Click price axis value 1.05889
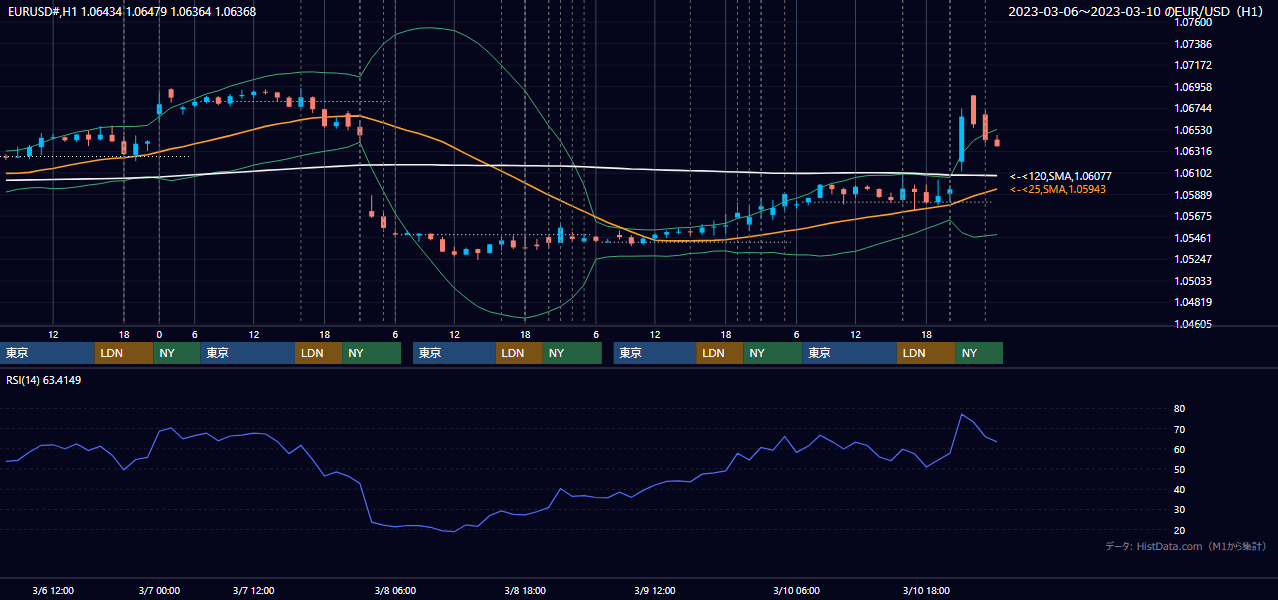This screenshot has height=600, width=1278. (x=1192, y=195)
